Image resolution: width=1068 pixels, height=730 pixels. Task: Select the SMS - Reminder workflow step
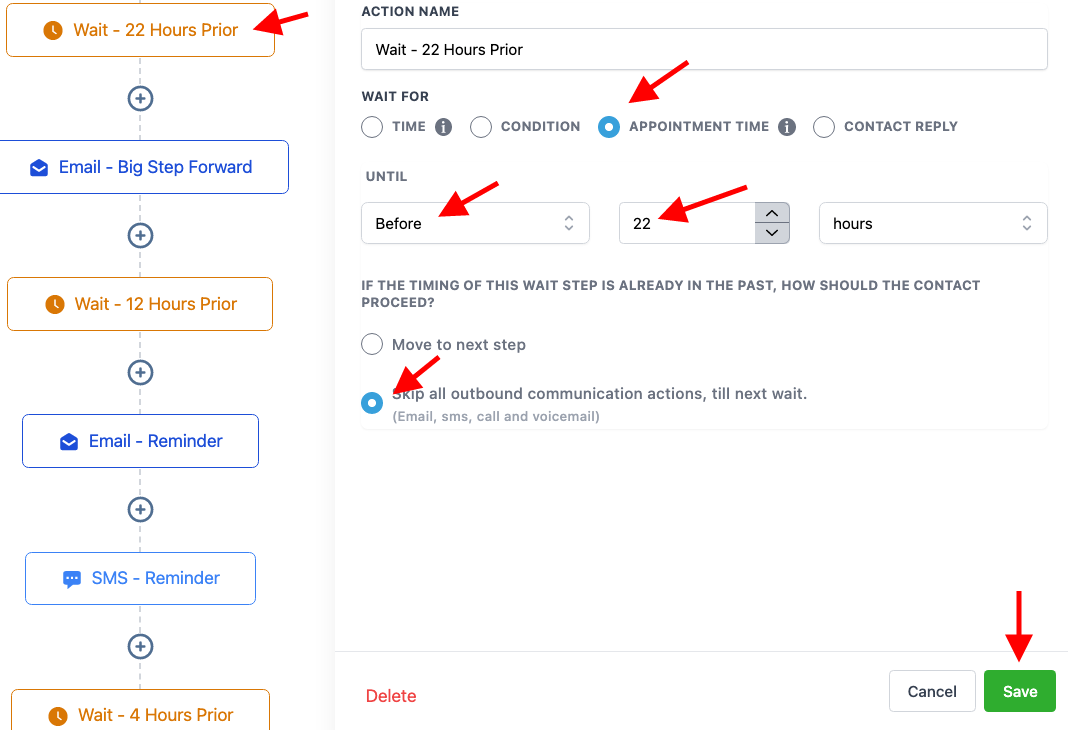[x=140, y=578]
